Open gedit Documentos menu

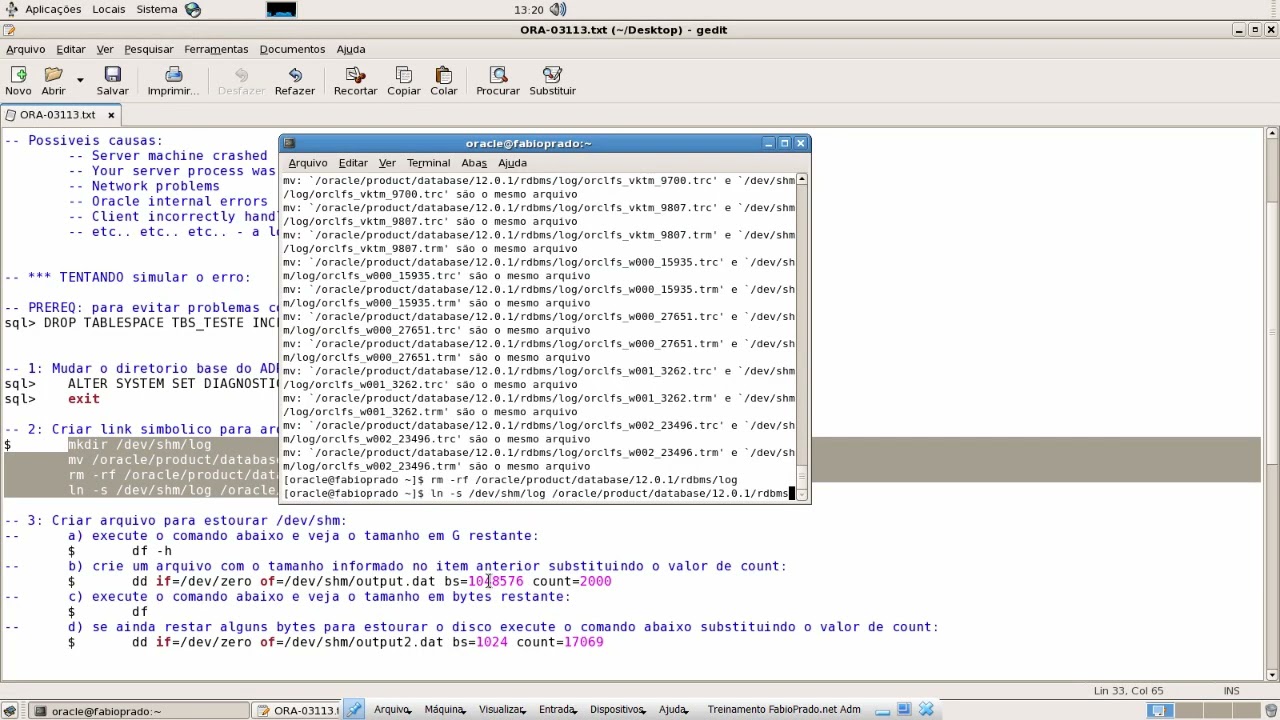pos(292,49)
